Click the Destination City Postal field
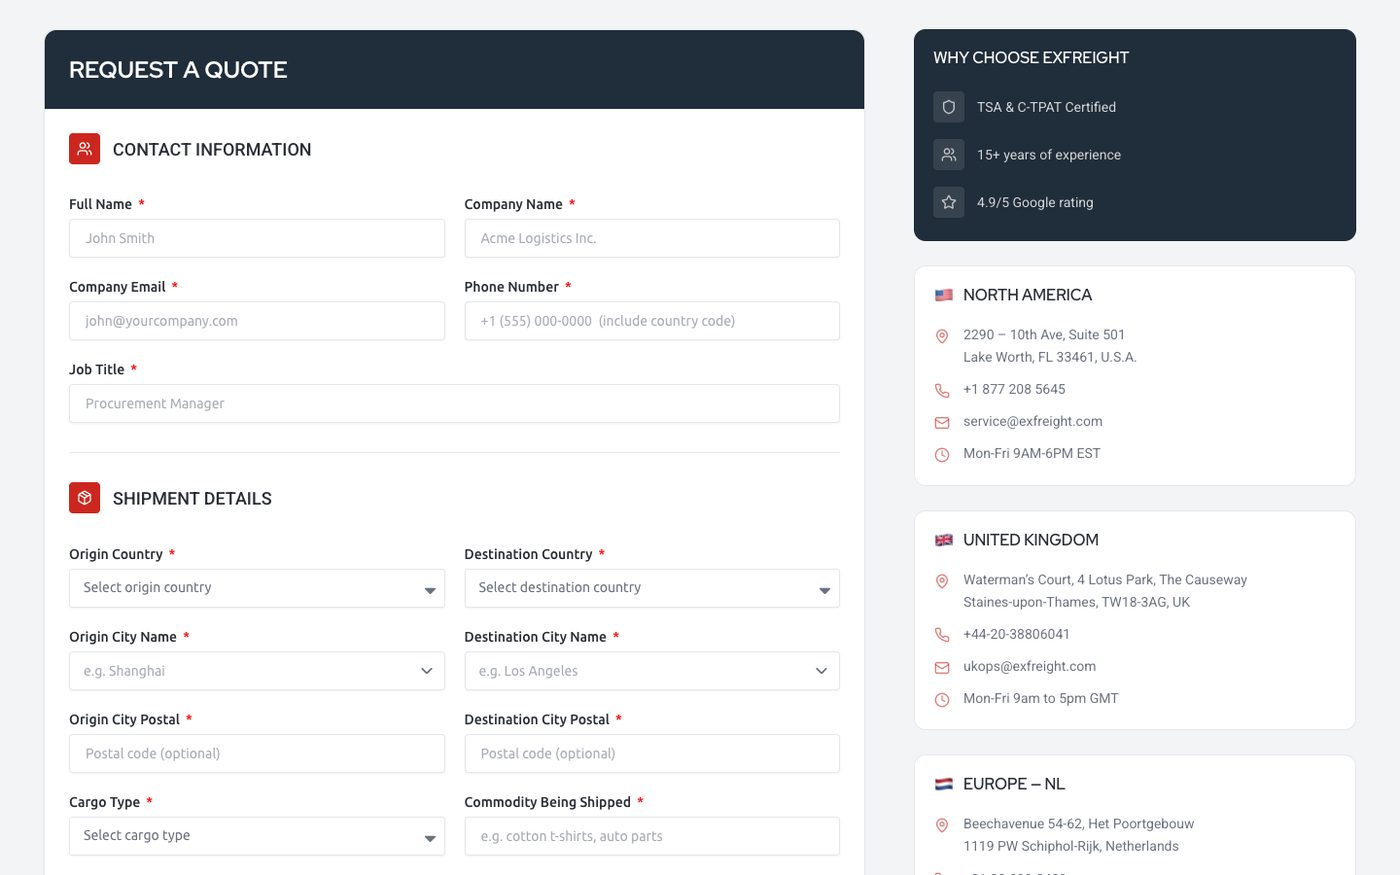This screenshot has height=875, width=1400. click(652, 754)
